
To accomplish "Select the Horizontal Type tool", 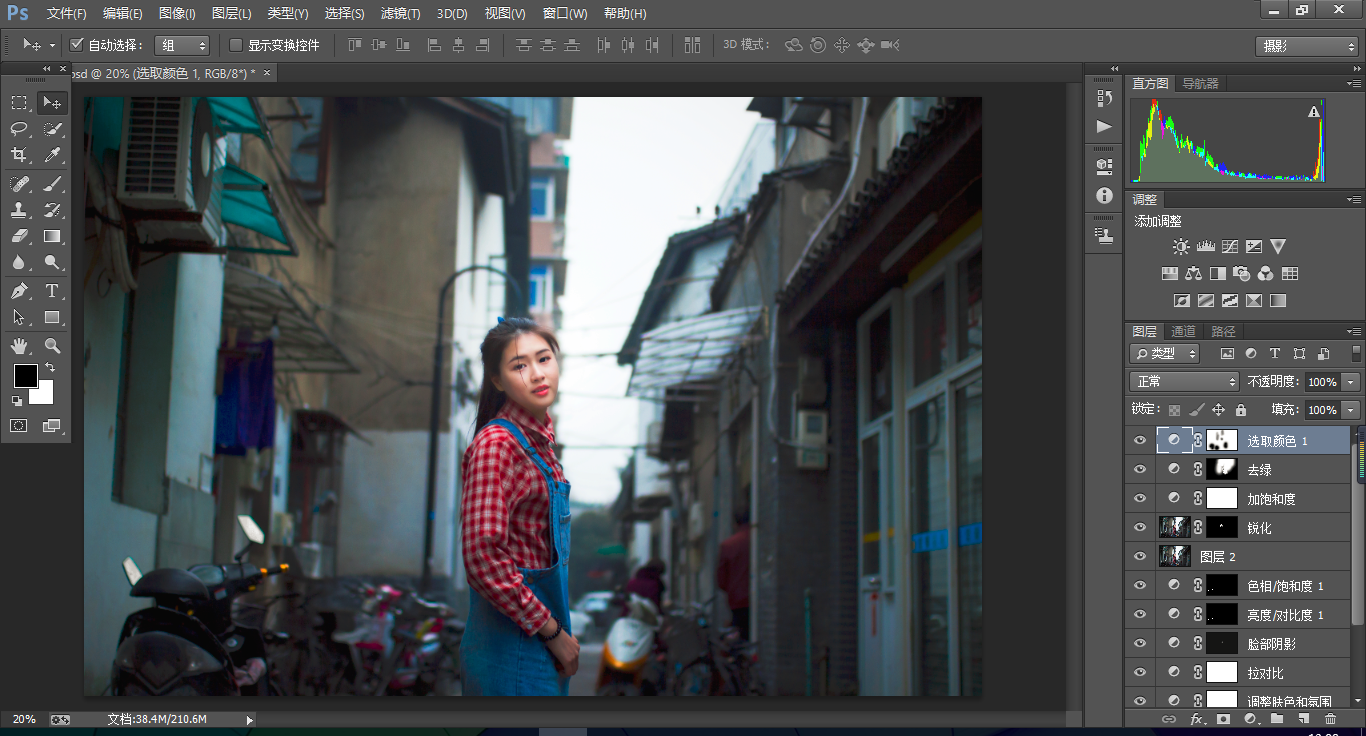I will (x=52, y=291).
